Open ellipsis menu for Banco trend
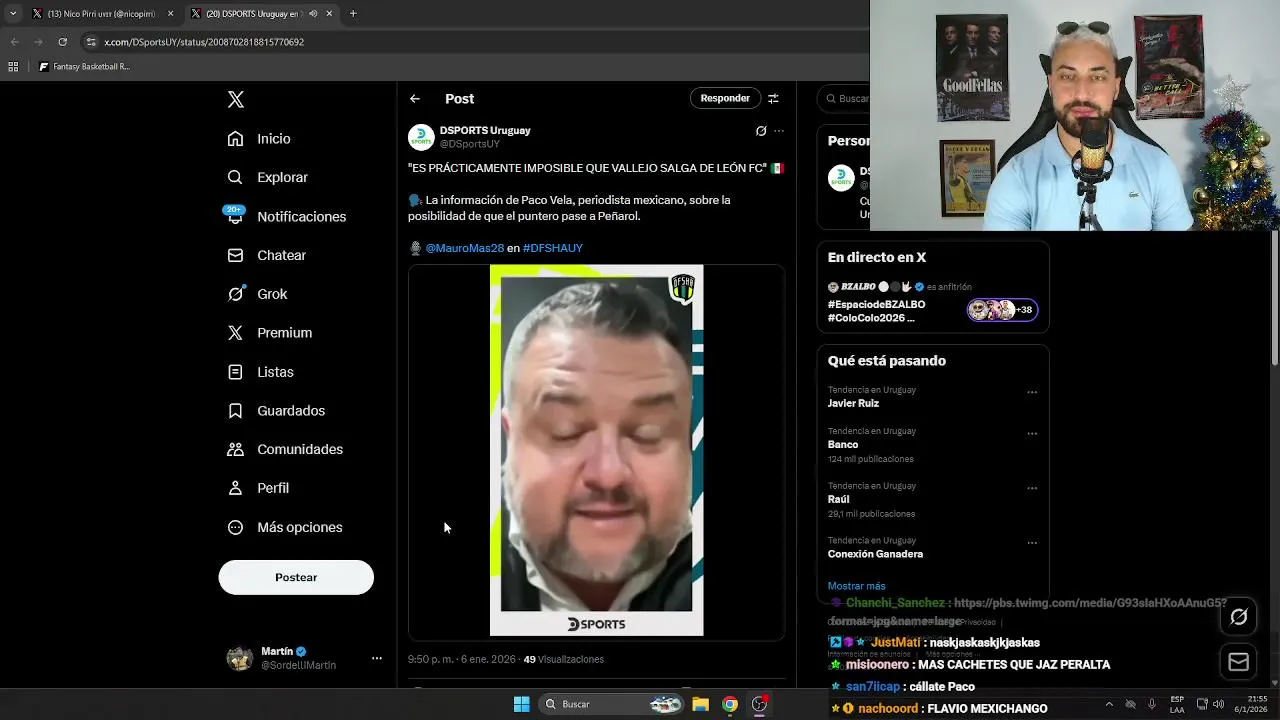Screen dimensions: 1280x720 pos(1032,434)
